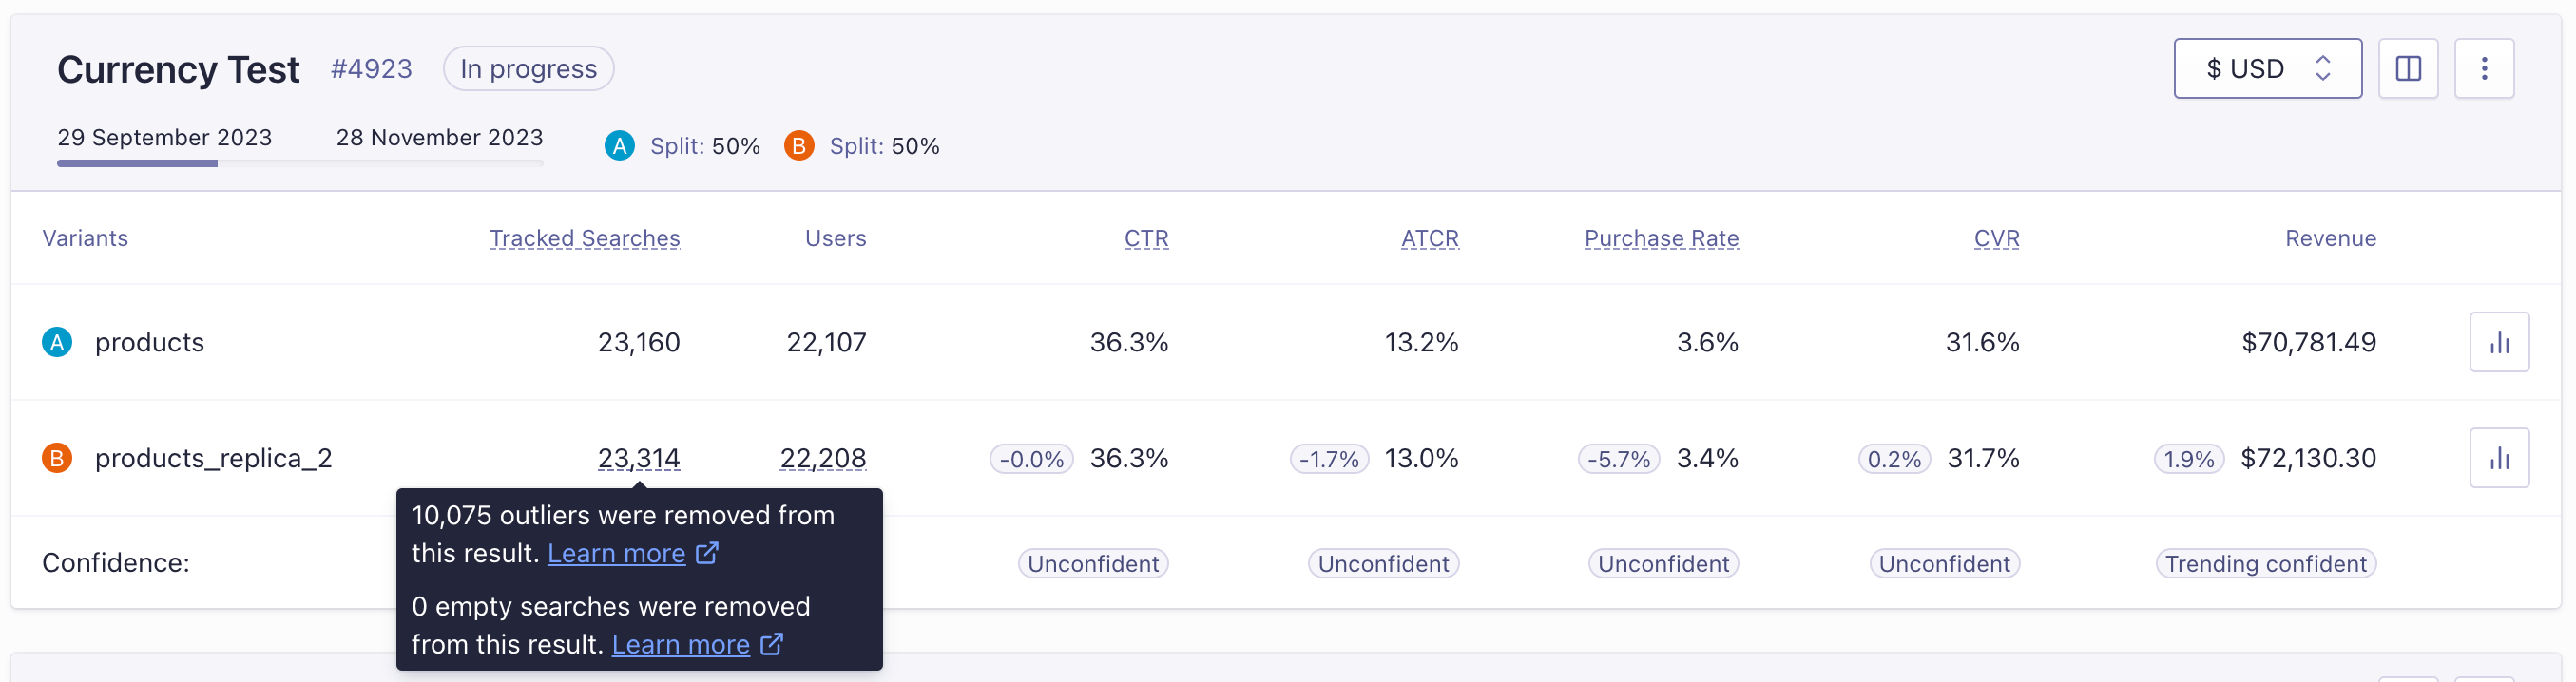The height and width of the screenshot is (682, 2576).
Task: Click the Purchase Rate column header
Action: [x=1660, y=238]
